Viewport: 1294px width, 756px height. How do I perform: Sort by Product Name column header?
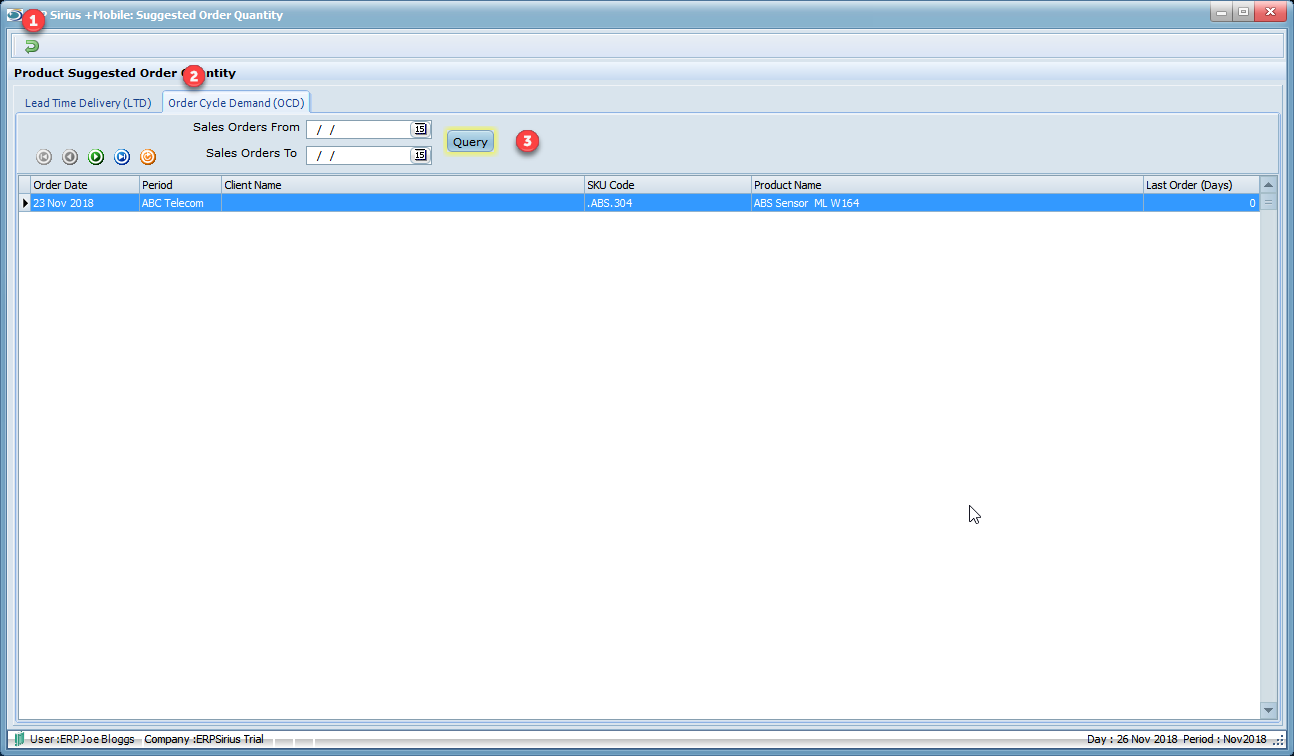948,185
